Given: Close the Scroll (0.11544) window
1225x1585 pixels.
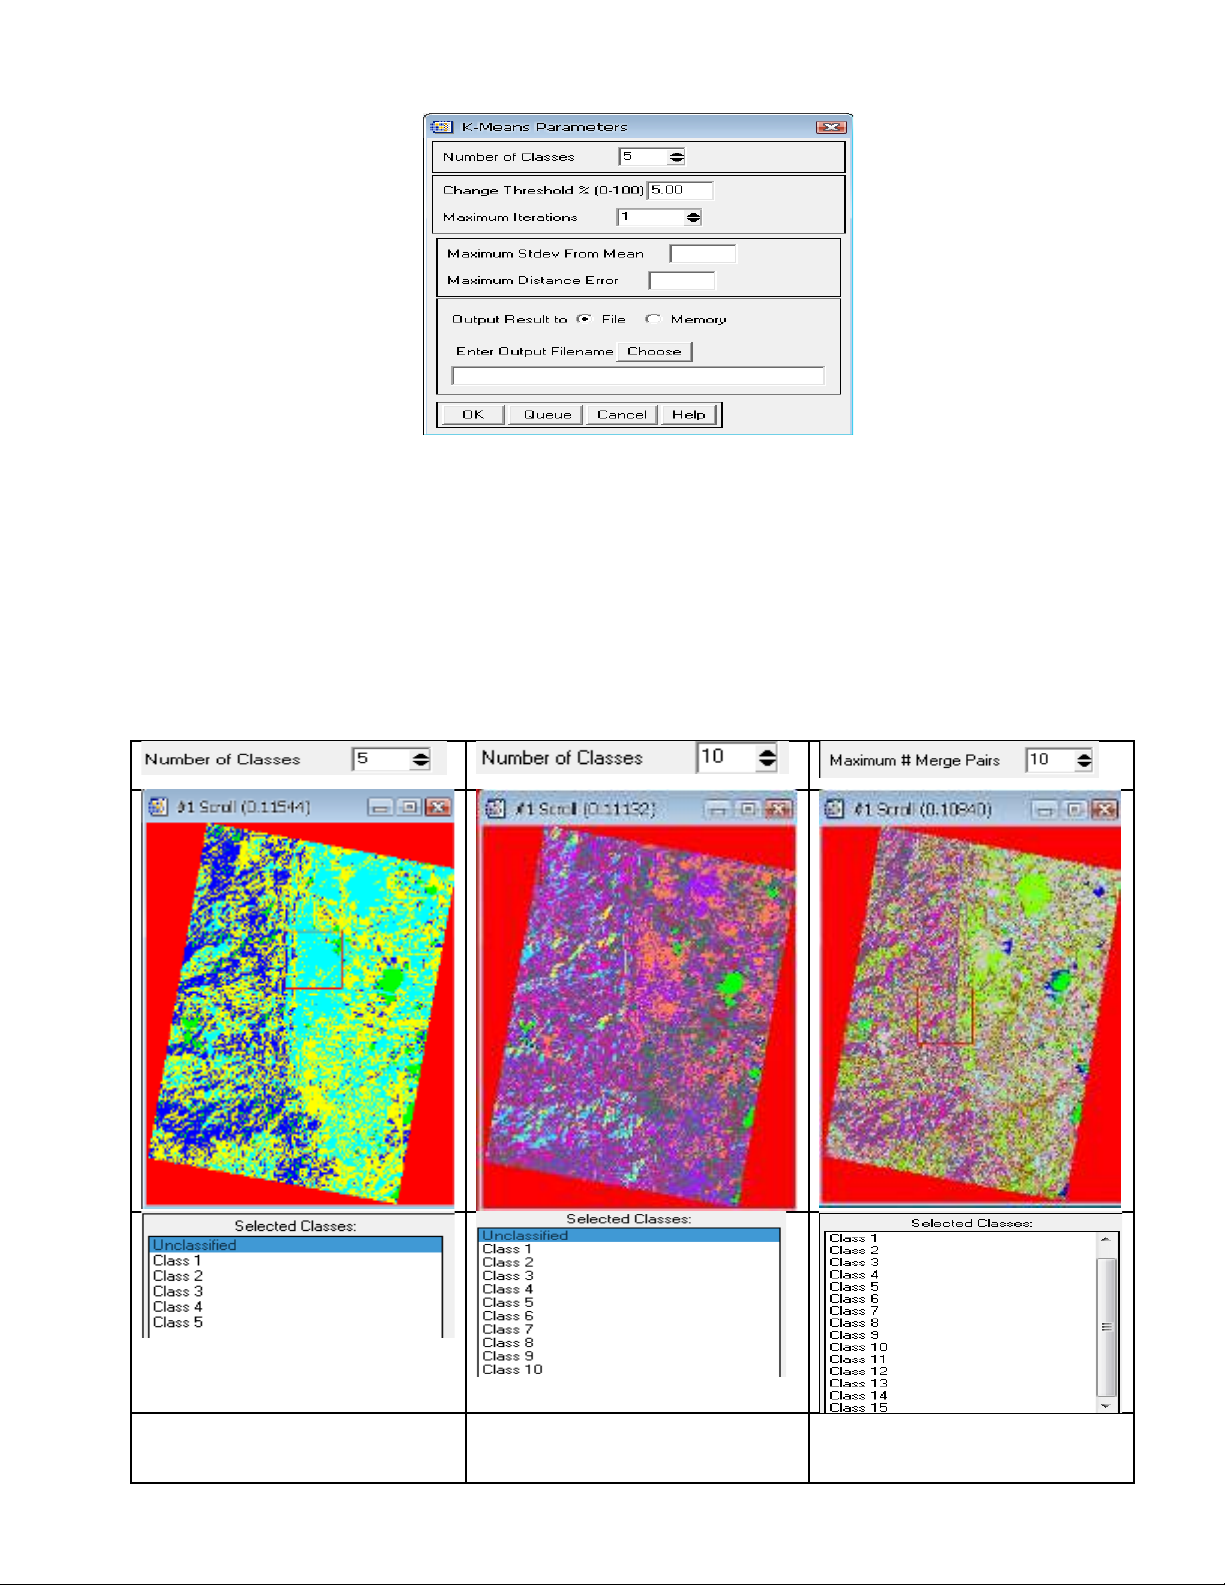Looking at the screenshot, I should tap(437, 807).
